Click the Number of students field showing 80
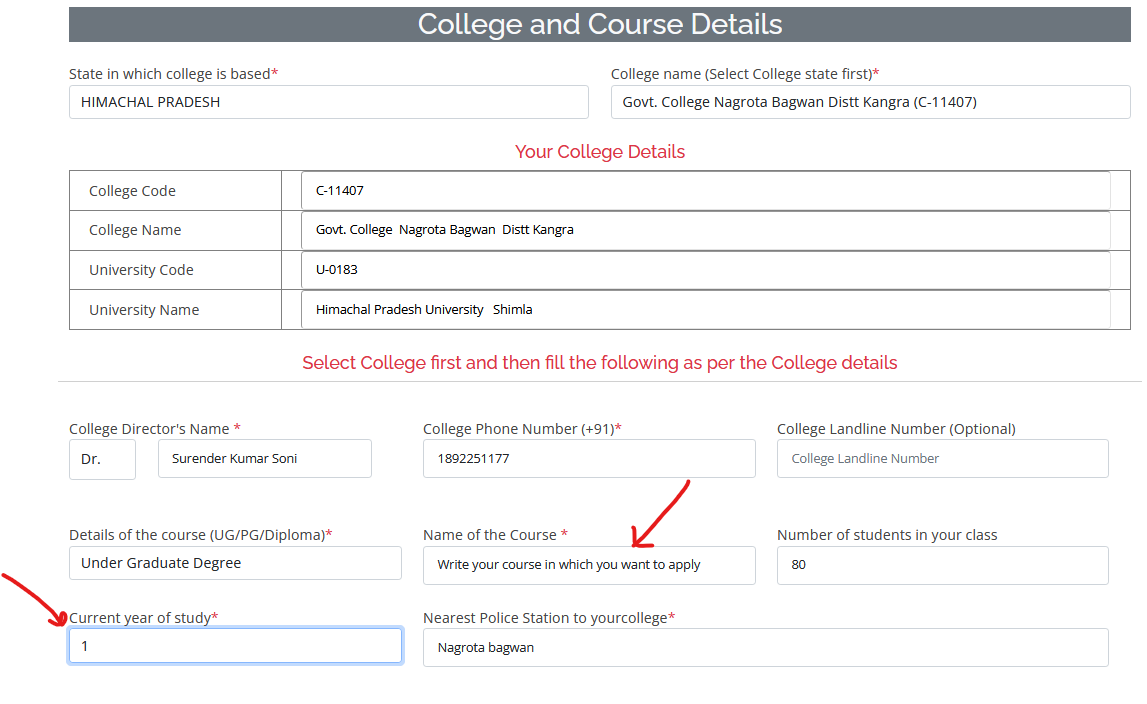The width and height of the screenshot is (1147, 704). [943, 566]
